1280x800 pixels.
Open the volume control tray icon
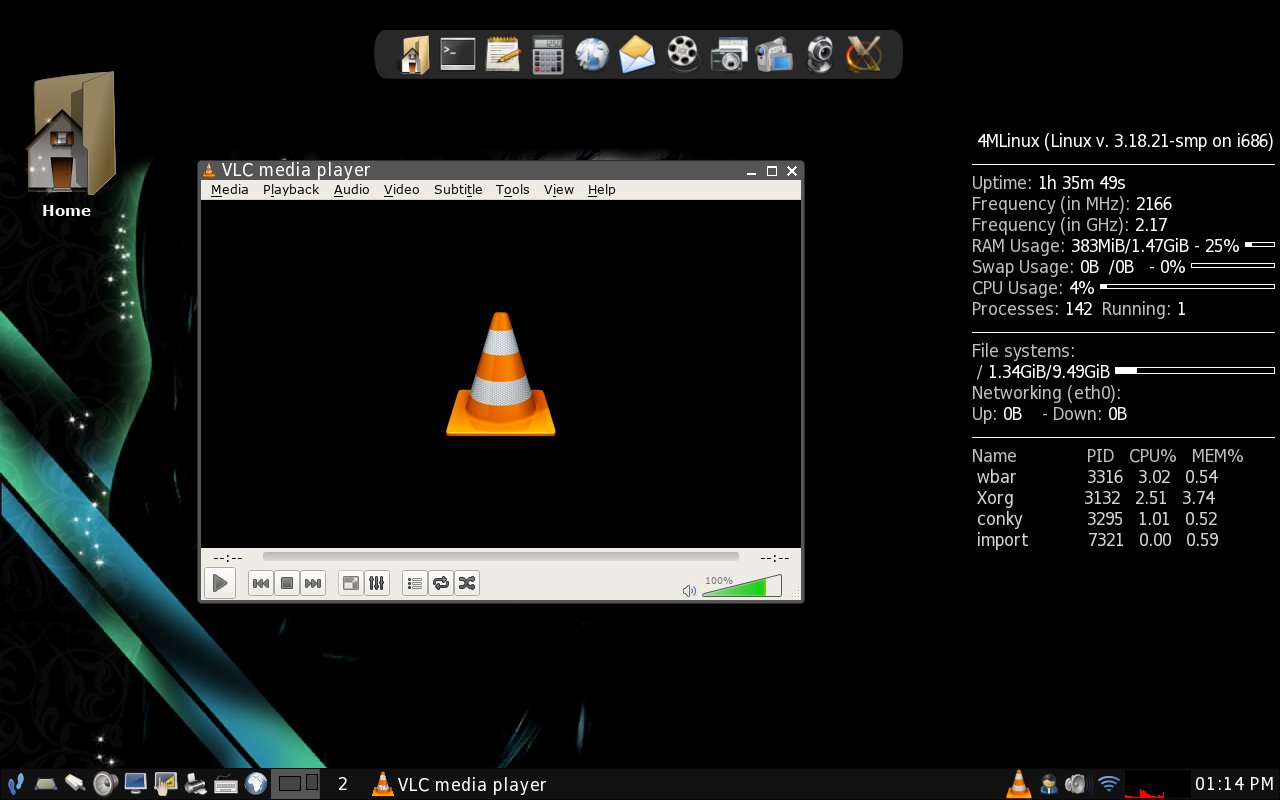[1077, 784]
